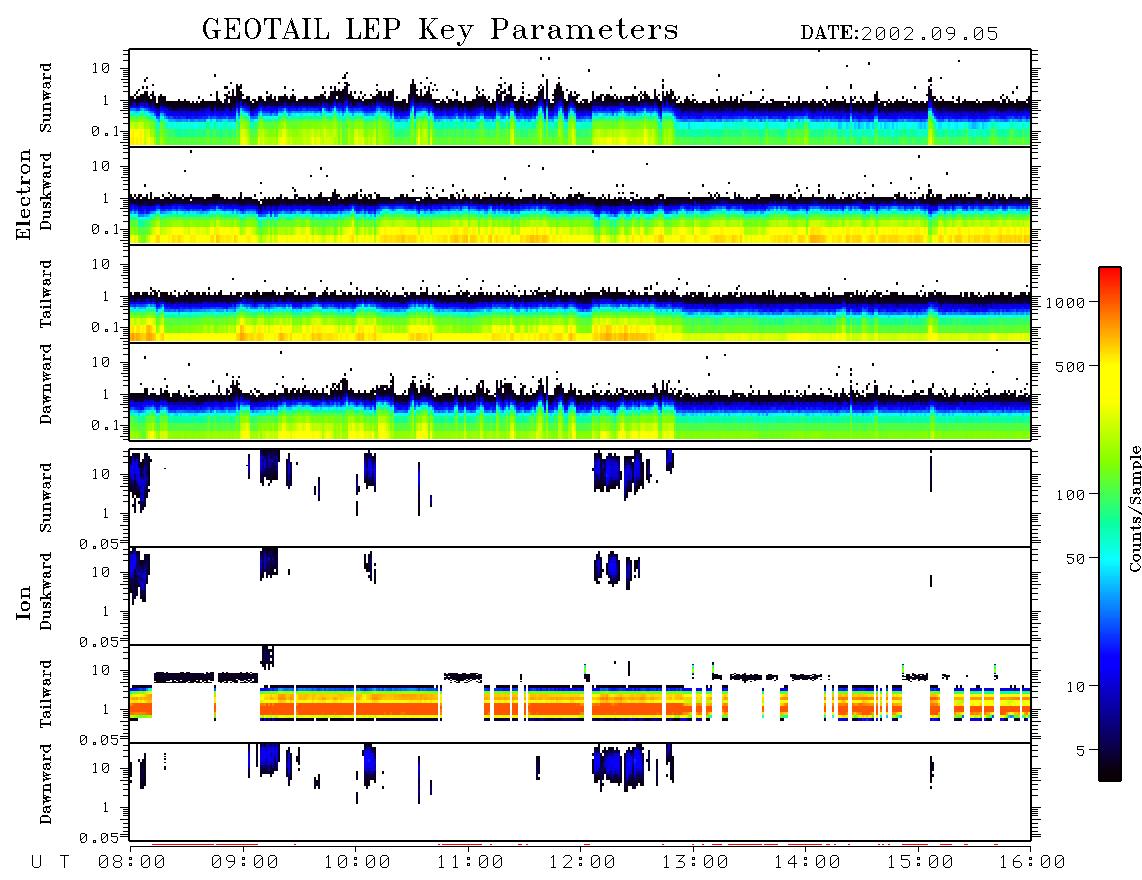Click the "14:00" time tick label
The height and width of the screenshot is (880, 1142).
807,863
